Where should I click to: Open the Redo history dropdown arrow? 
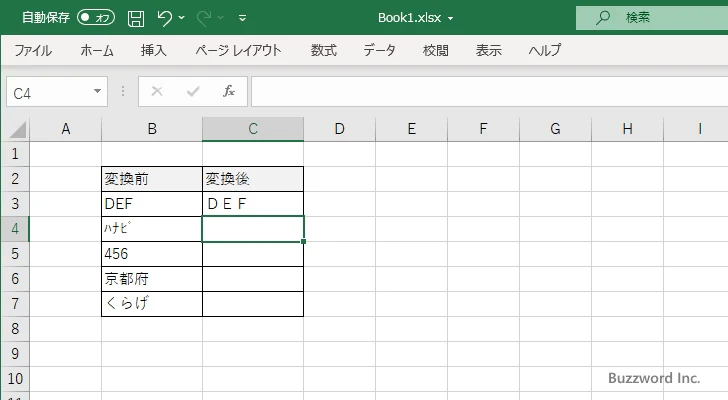[221, 18]
